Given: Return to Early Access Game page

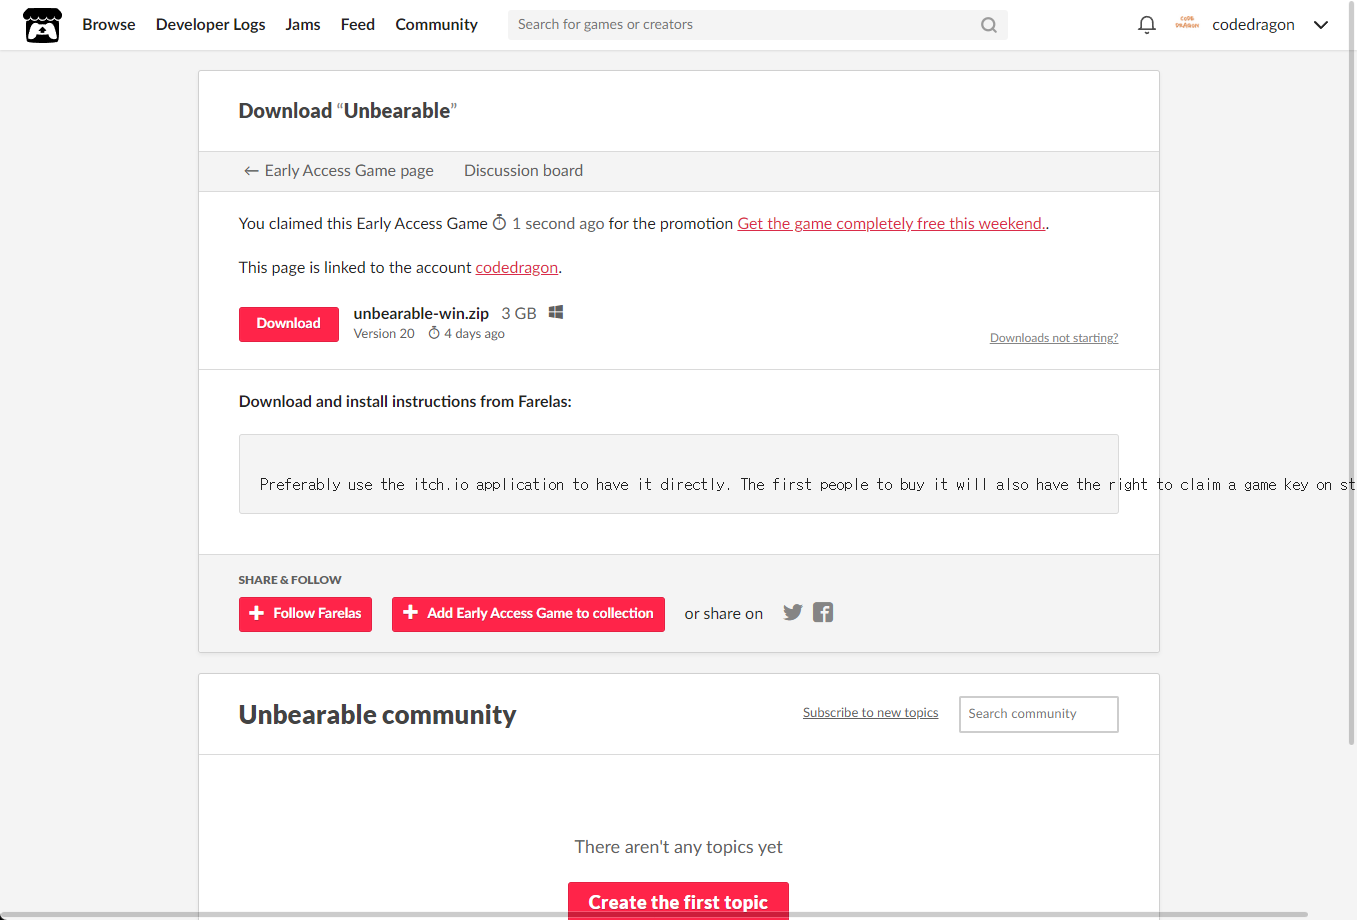Looking at the screenshot, I should tap(339, 170).
